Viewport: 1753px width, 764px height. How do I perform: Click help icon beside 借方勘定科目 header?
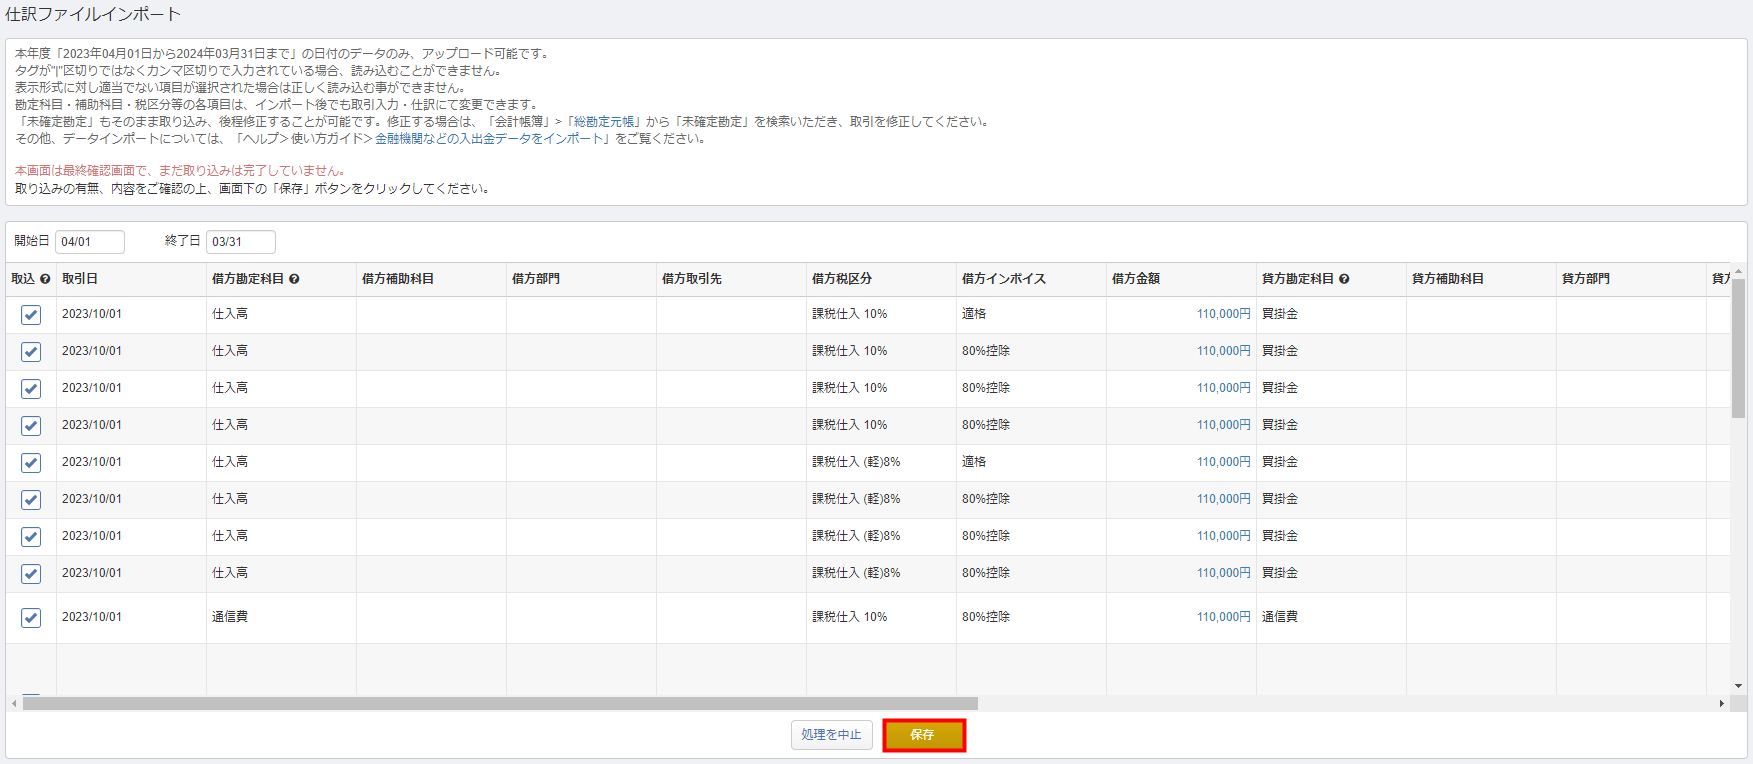[x=294, y=279]
